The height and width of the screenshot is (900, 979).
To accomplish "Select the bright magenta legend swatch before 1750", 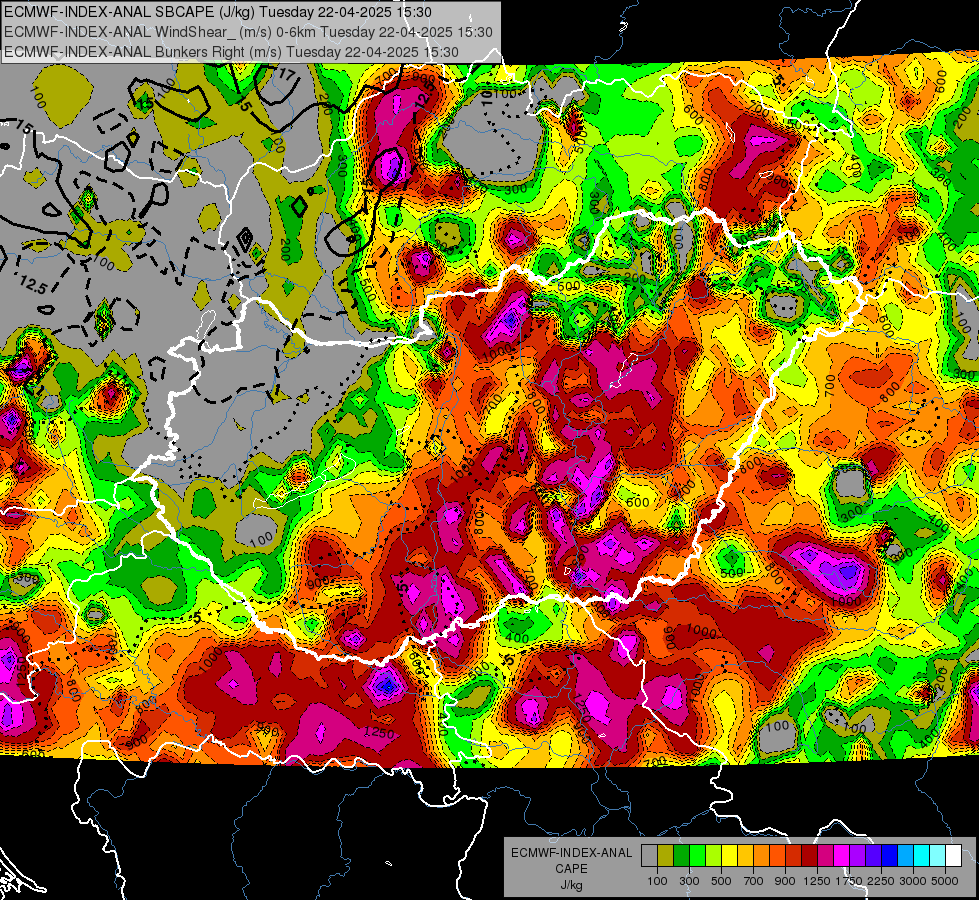I will coord(842,855).
